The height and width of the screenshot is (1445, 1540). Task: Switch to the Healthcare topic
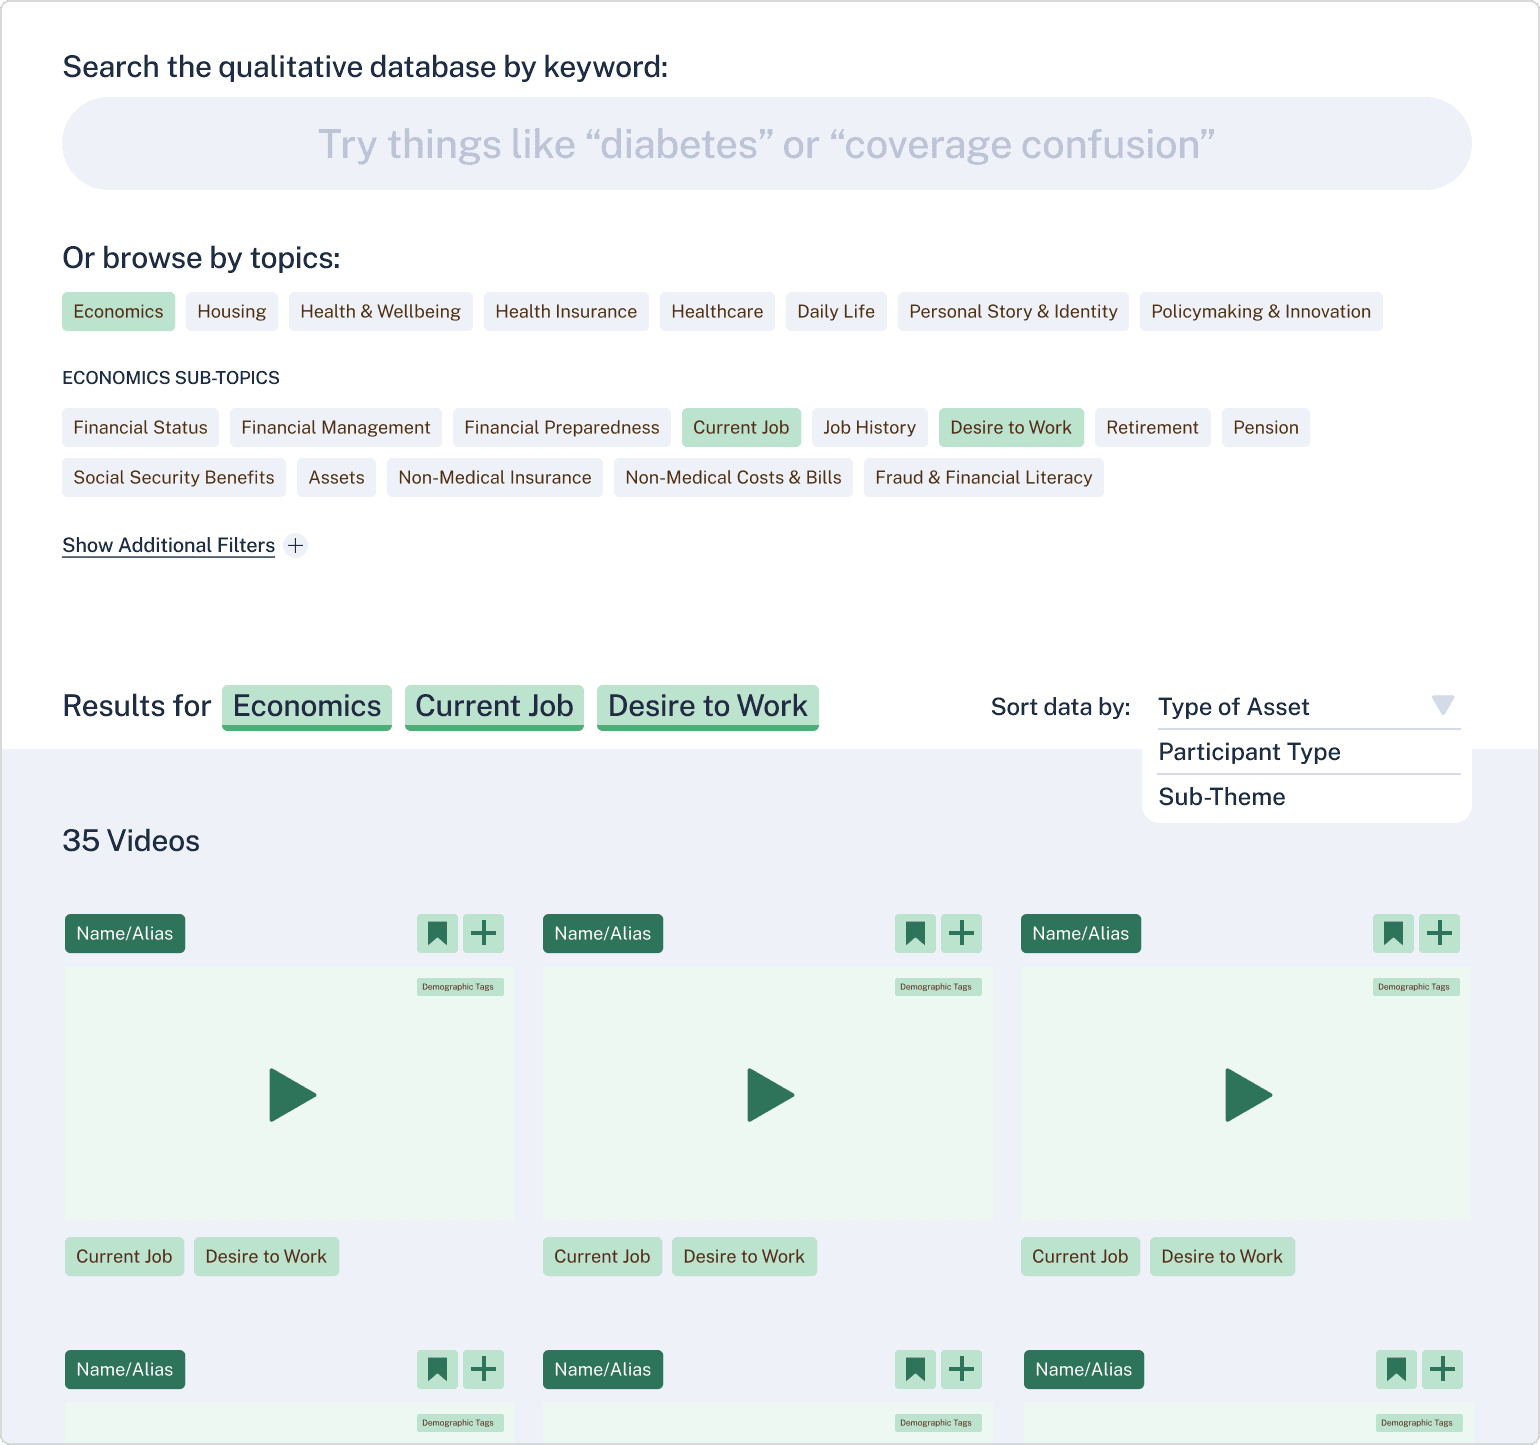click(717, 311)
